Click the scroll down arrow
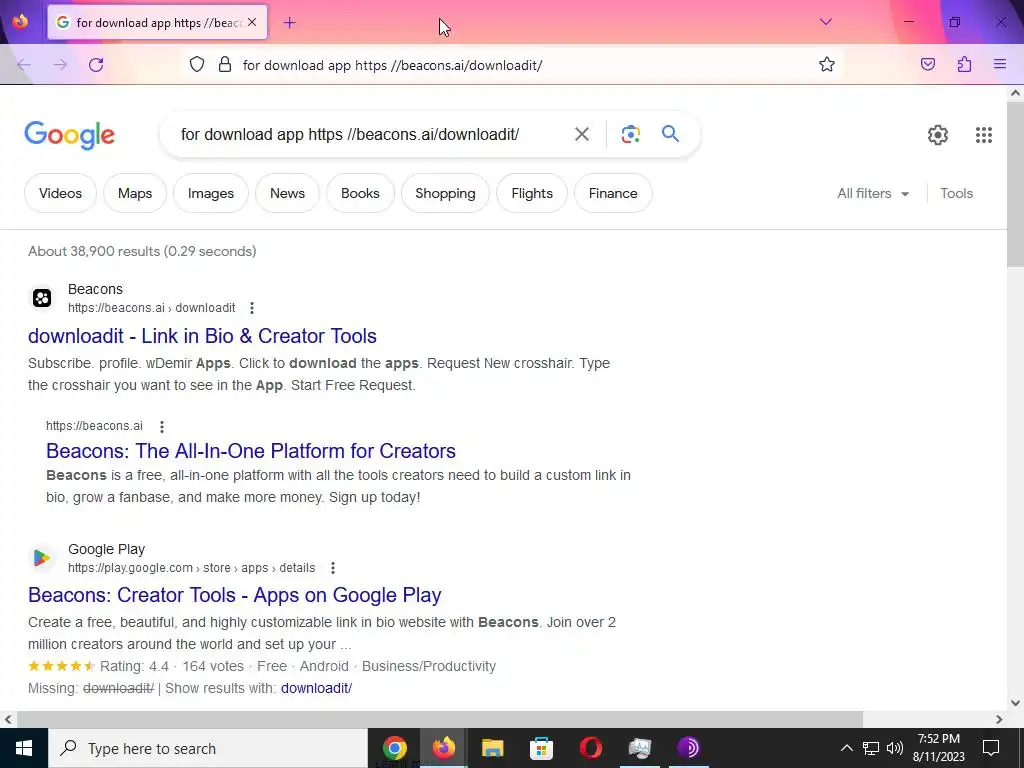 pyautogui.click(x=1015, y=703)
